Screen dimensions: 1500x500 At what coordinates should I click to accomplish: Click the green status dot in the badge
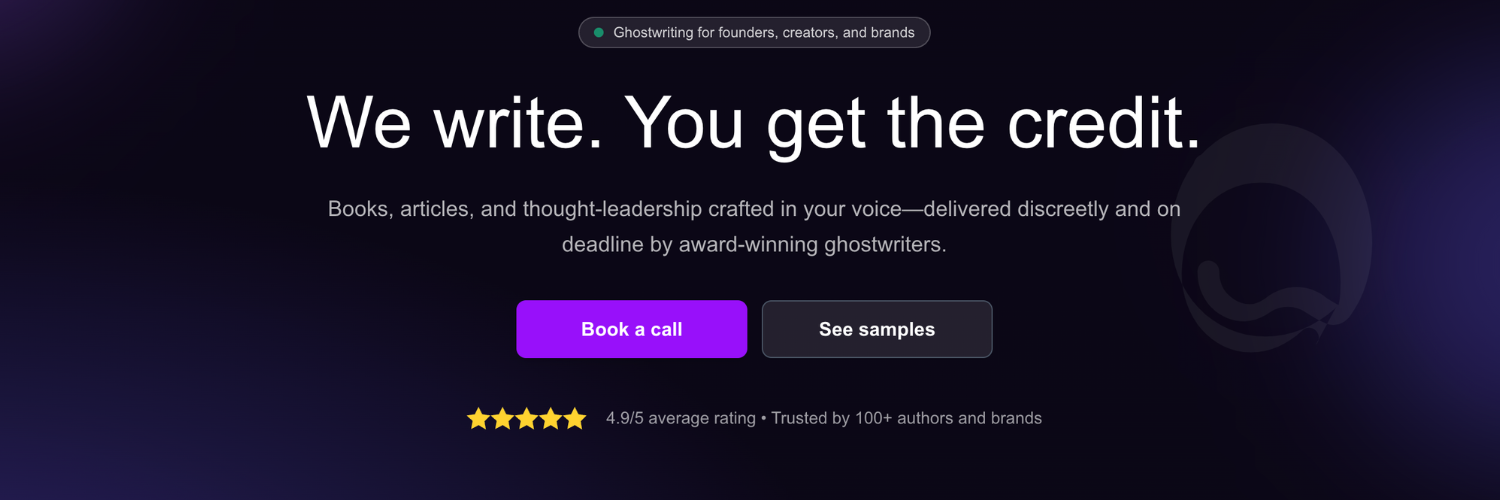pos(599,33)
